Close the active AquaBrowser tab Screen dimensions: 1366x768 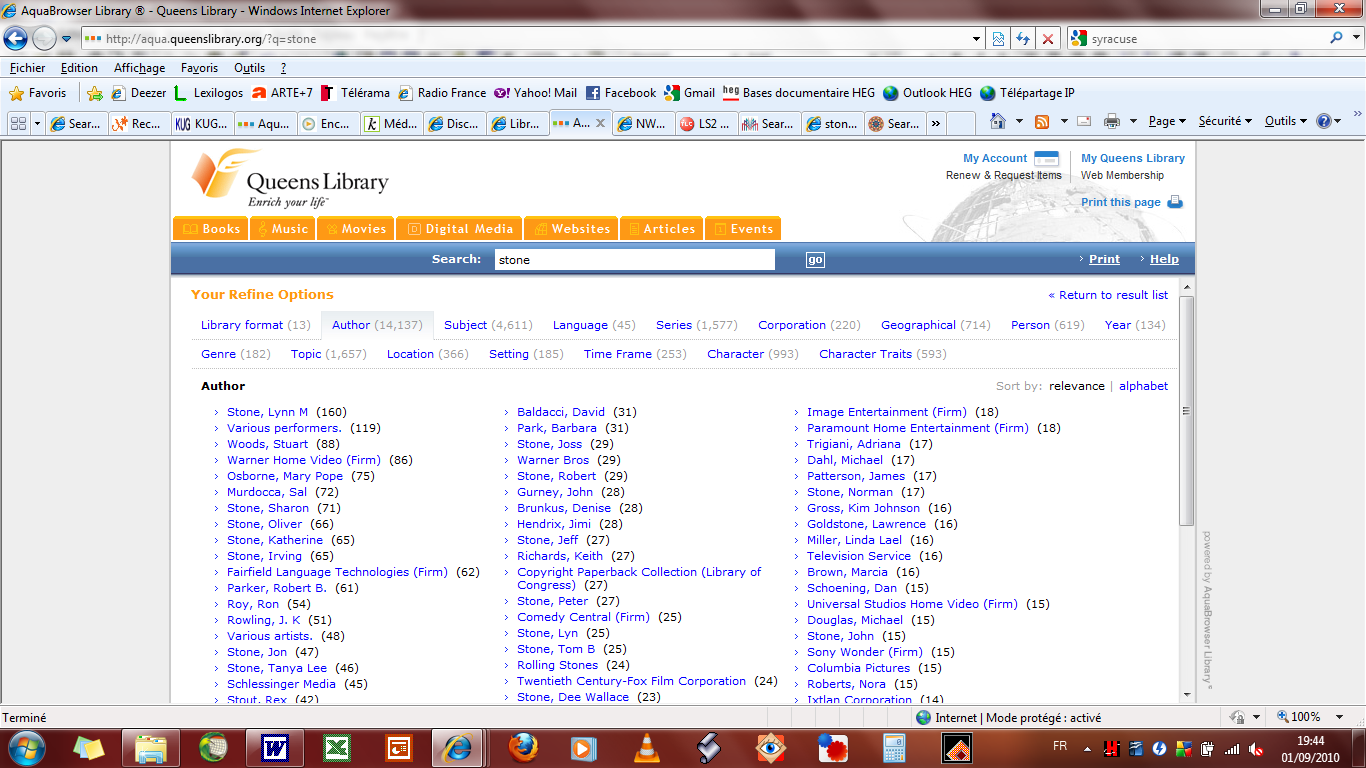[x=600, y=123]
